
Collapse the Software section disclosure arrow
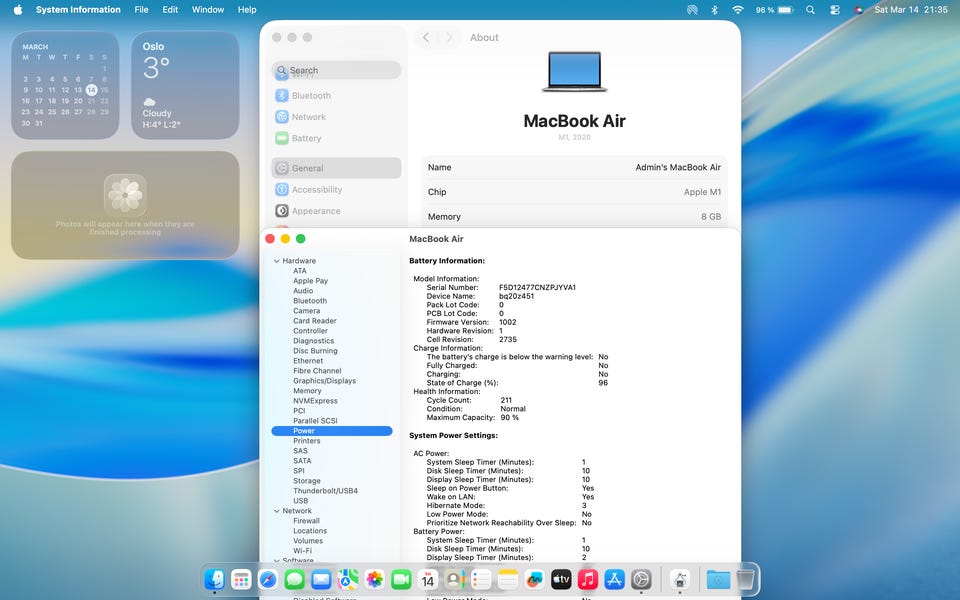click(277, 561)
